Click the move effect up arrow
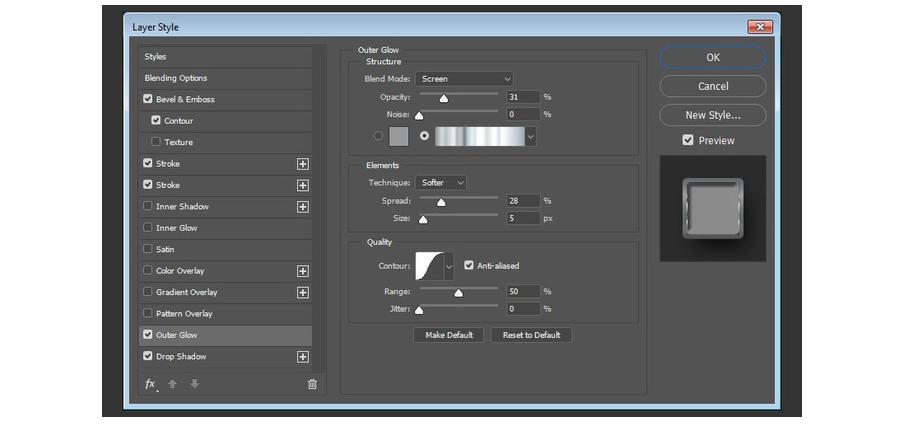The image size is (900, 426). (173, 384)
